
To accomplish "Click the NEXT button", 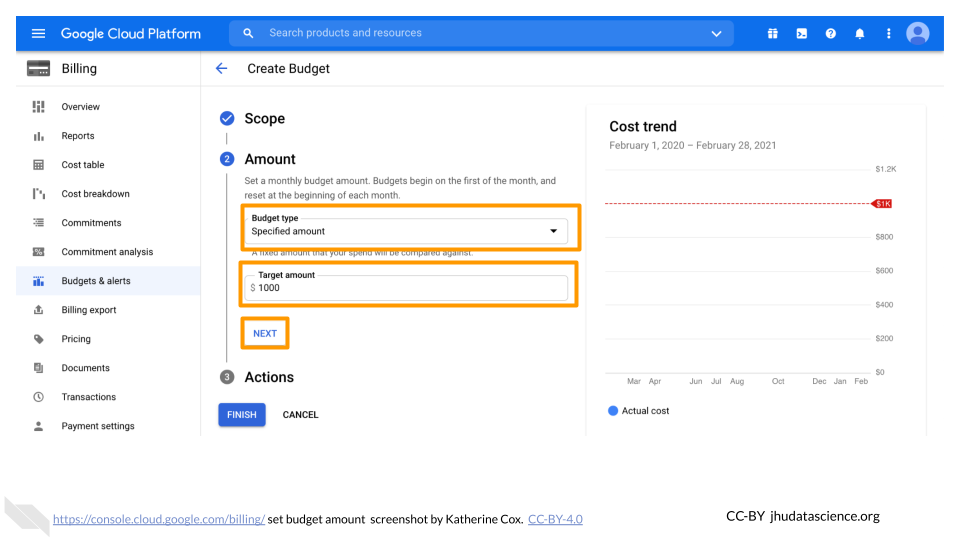I will 265,334.
